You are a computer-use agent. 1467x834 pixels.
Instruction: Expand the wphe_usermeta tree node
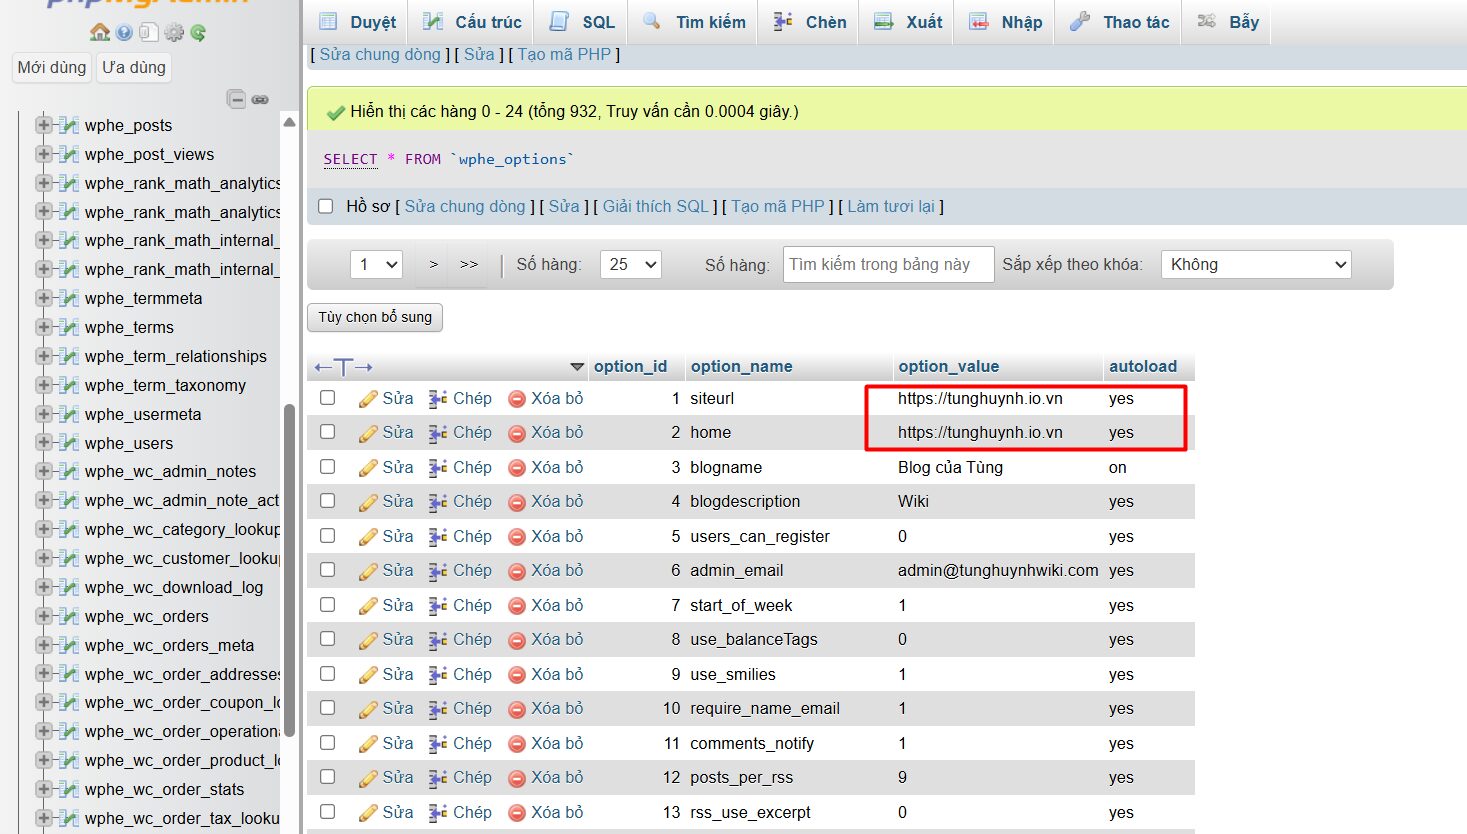click(x=43, y=414)
